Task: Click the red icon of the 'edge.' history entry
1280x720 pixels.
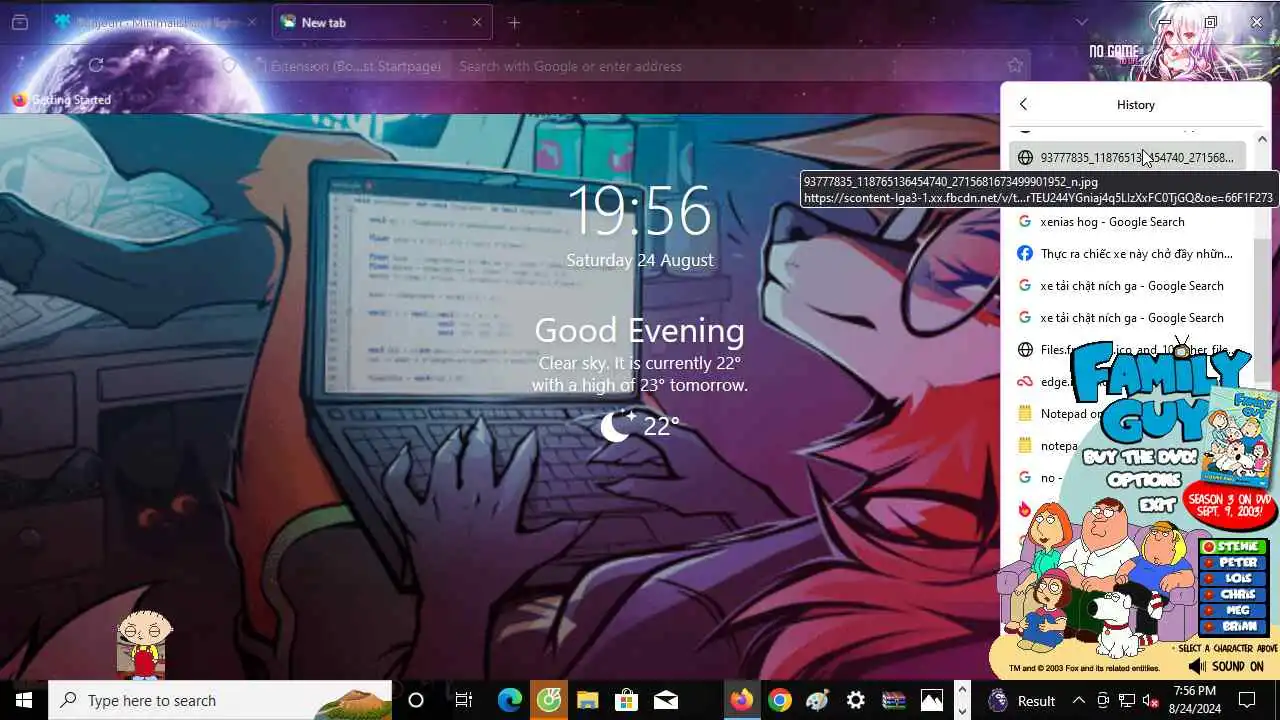Action: (x=1024, y=382)
